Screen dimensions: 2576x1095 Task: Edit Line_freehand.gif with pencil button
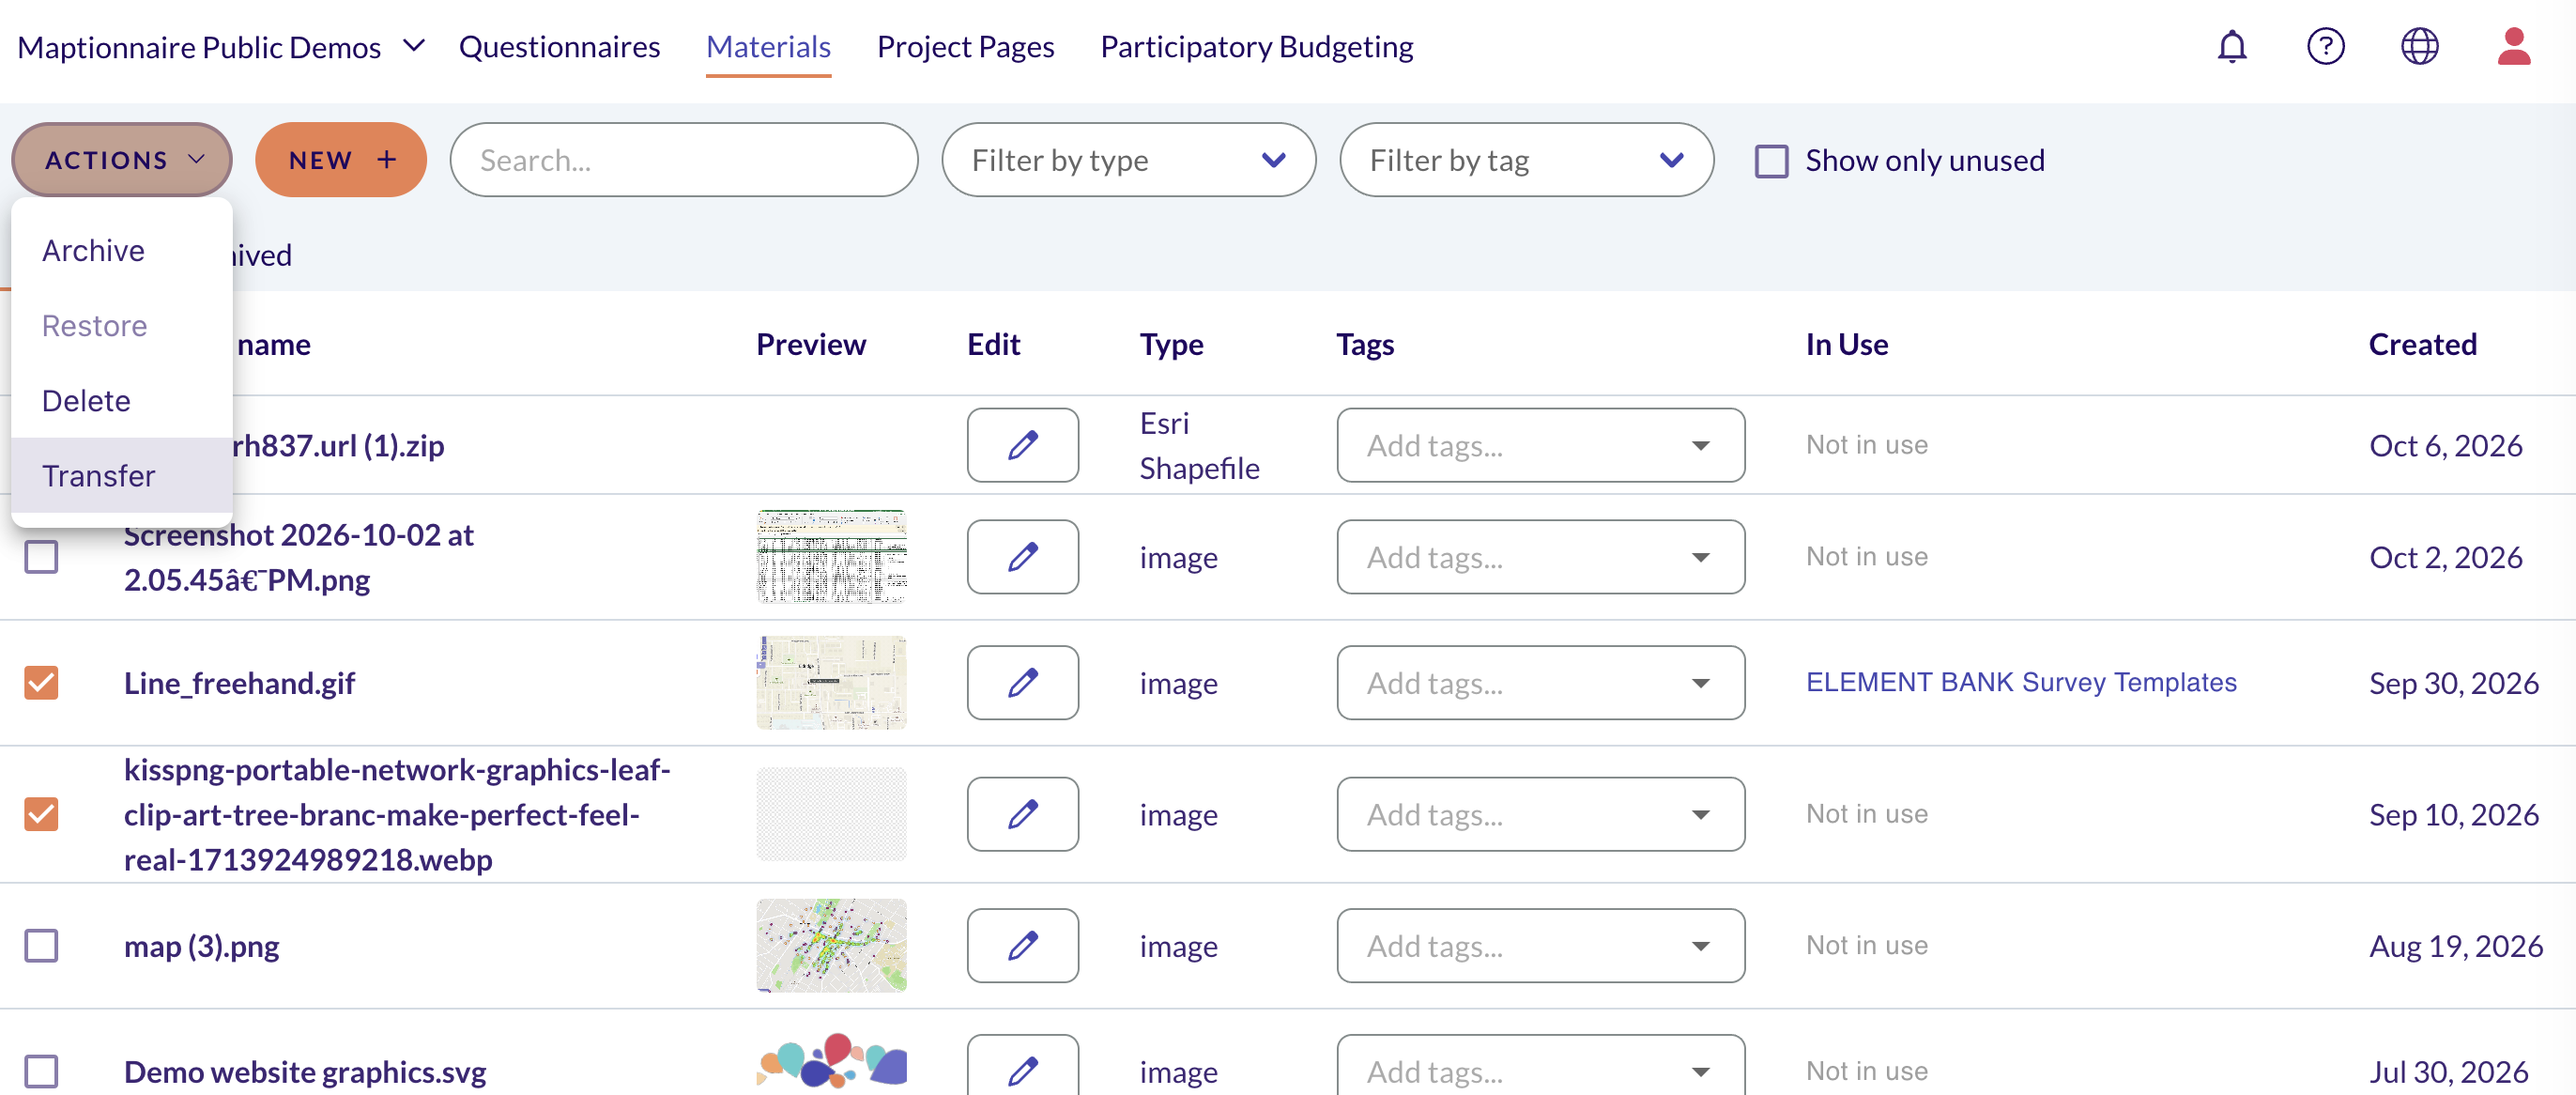coord(1022,683)
